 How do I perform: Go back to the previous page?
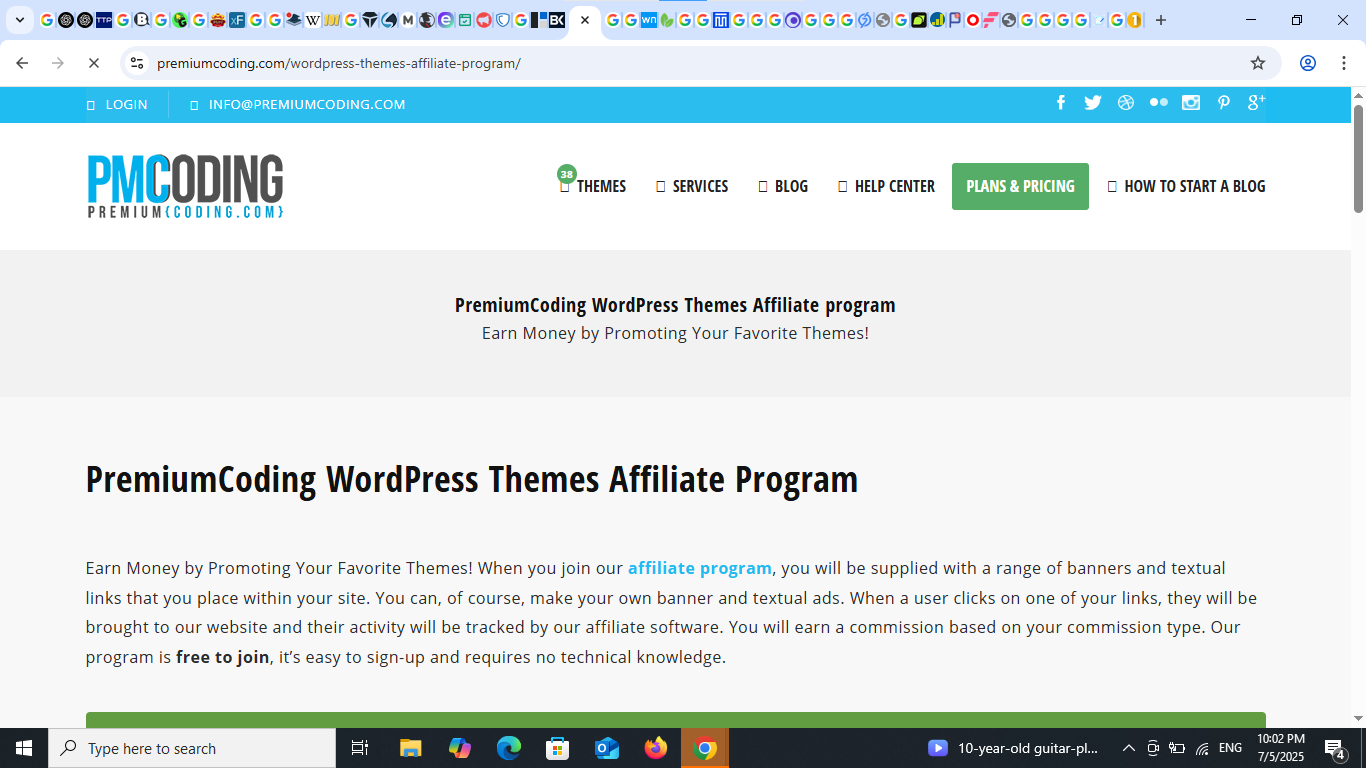[22, 63]
